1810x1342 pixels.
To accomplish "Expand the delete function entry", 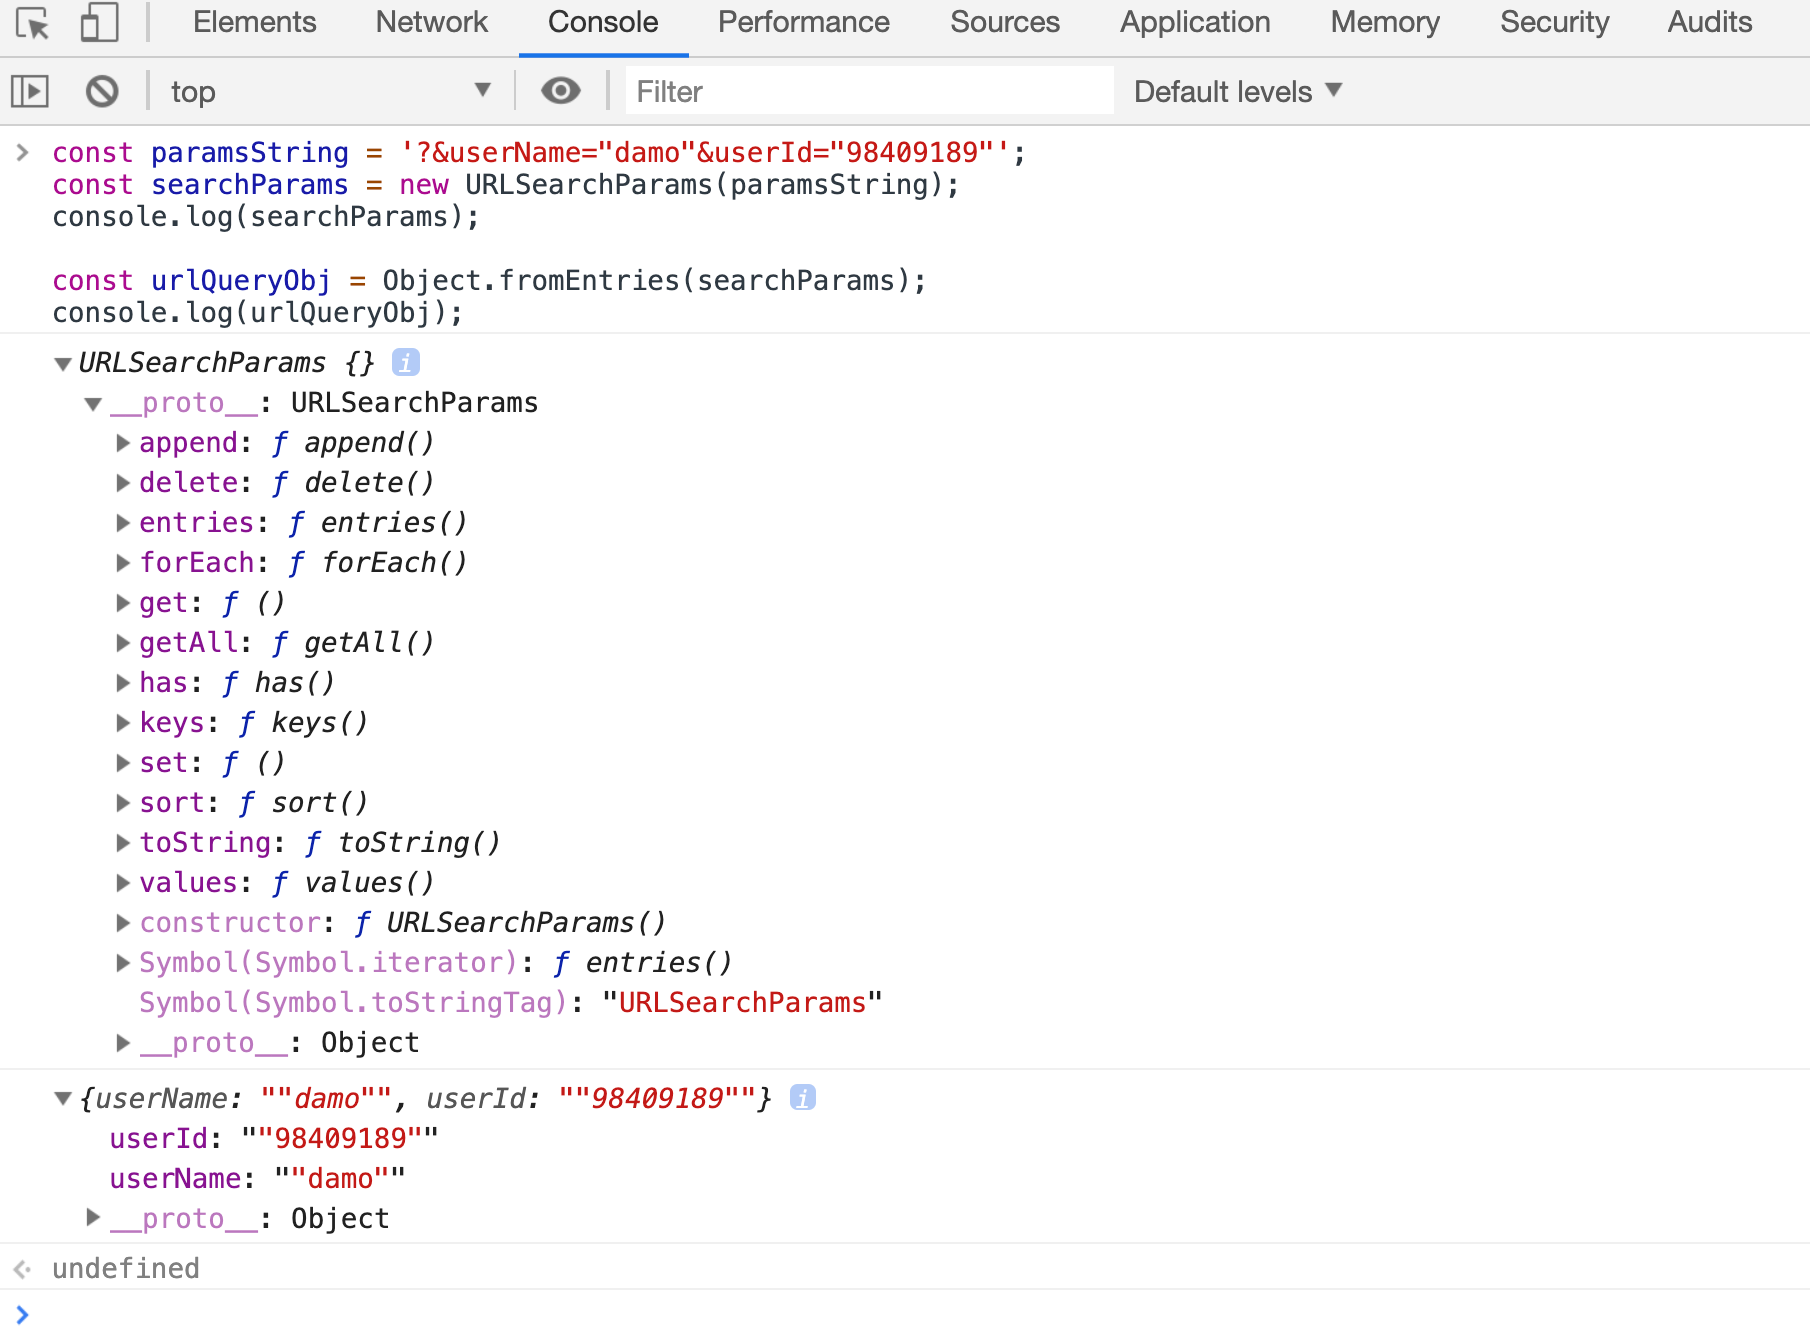I will pos(123,483).
